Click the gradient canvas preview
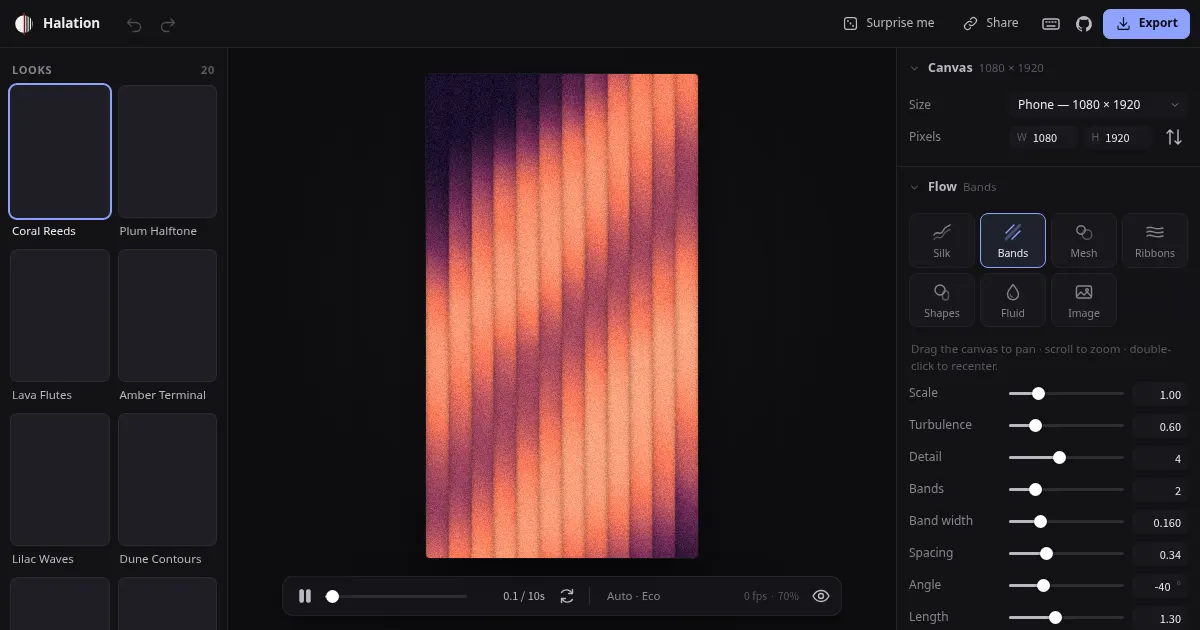 (562, 316)
